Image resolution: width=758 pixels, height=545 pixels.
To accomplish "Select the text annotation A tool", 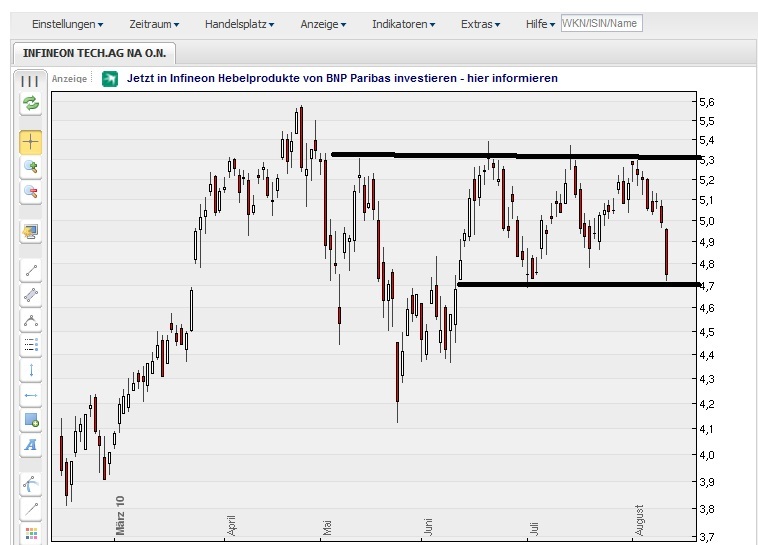I will (30, 445).
